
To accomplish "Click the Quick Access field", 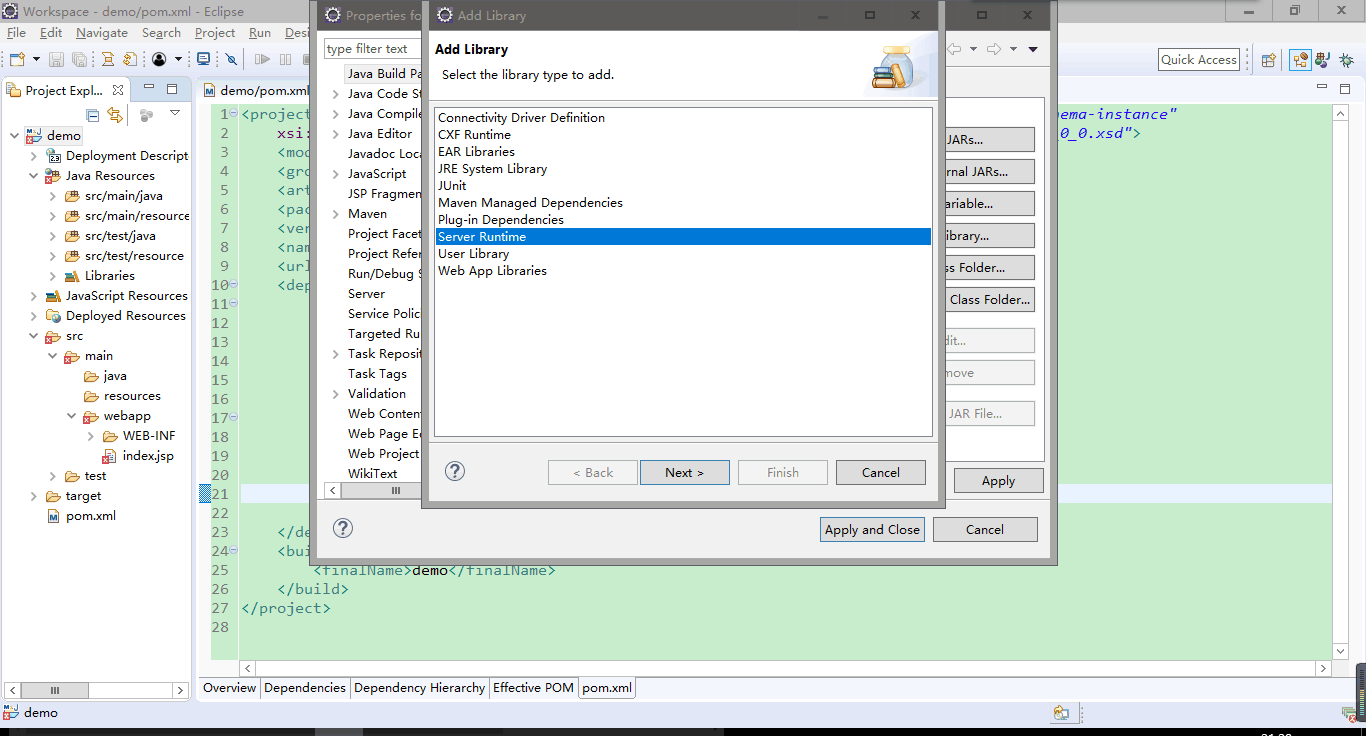I will 1199,60.
